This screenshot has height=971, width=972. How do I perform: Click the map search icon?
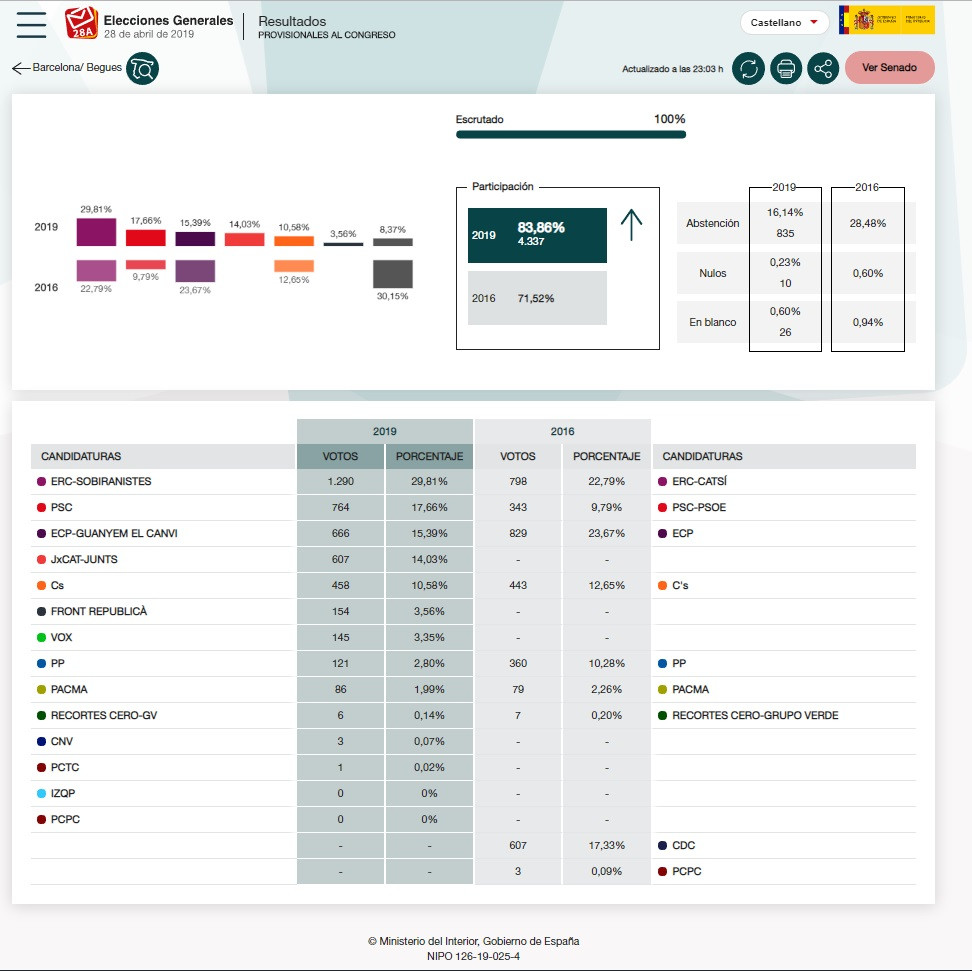pyautogui.click(x=142, y=68)
